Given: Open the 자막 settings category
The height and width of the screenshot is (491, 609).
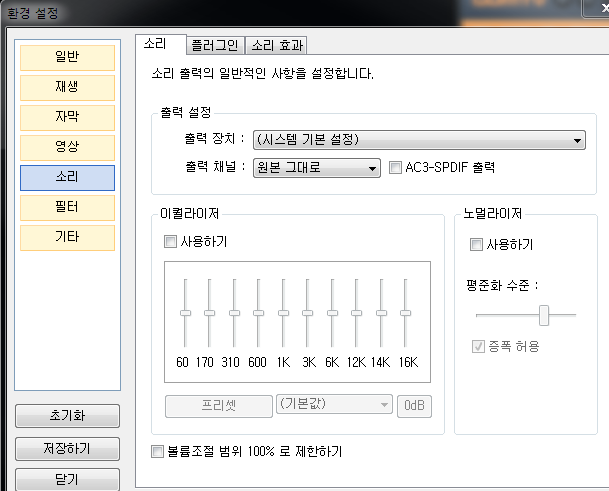Looking at the screenshot, I should (x=67, y=117).
